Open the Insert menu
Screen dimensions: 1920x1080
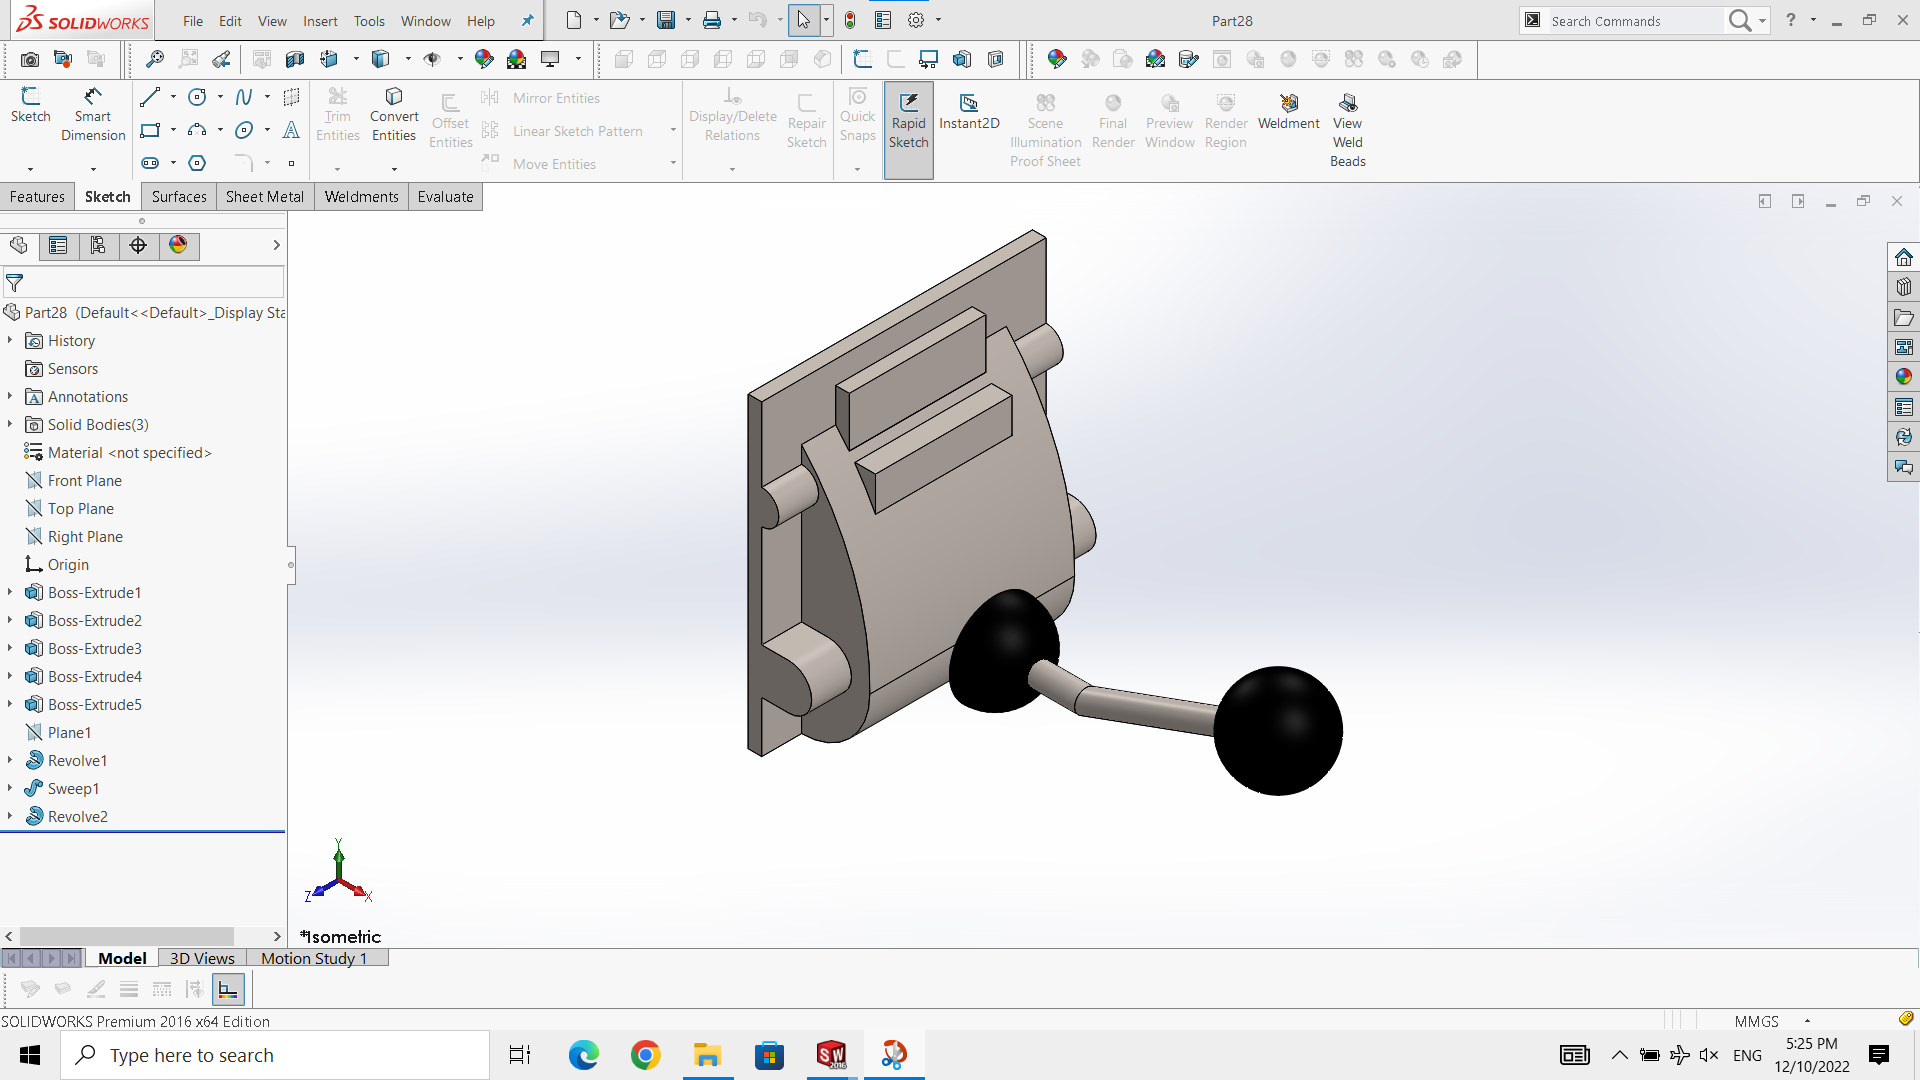[x=320, y=21]
